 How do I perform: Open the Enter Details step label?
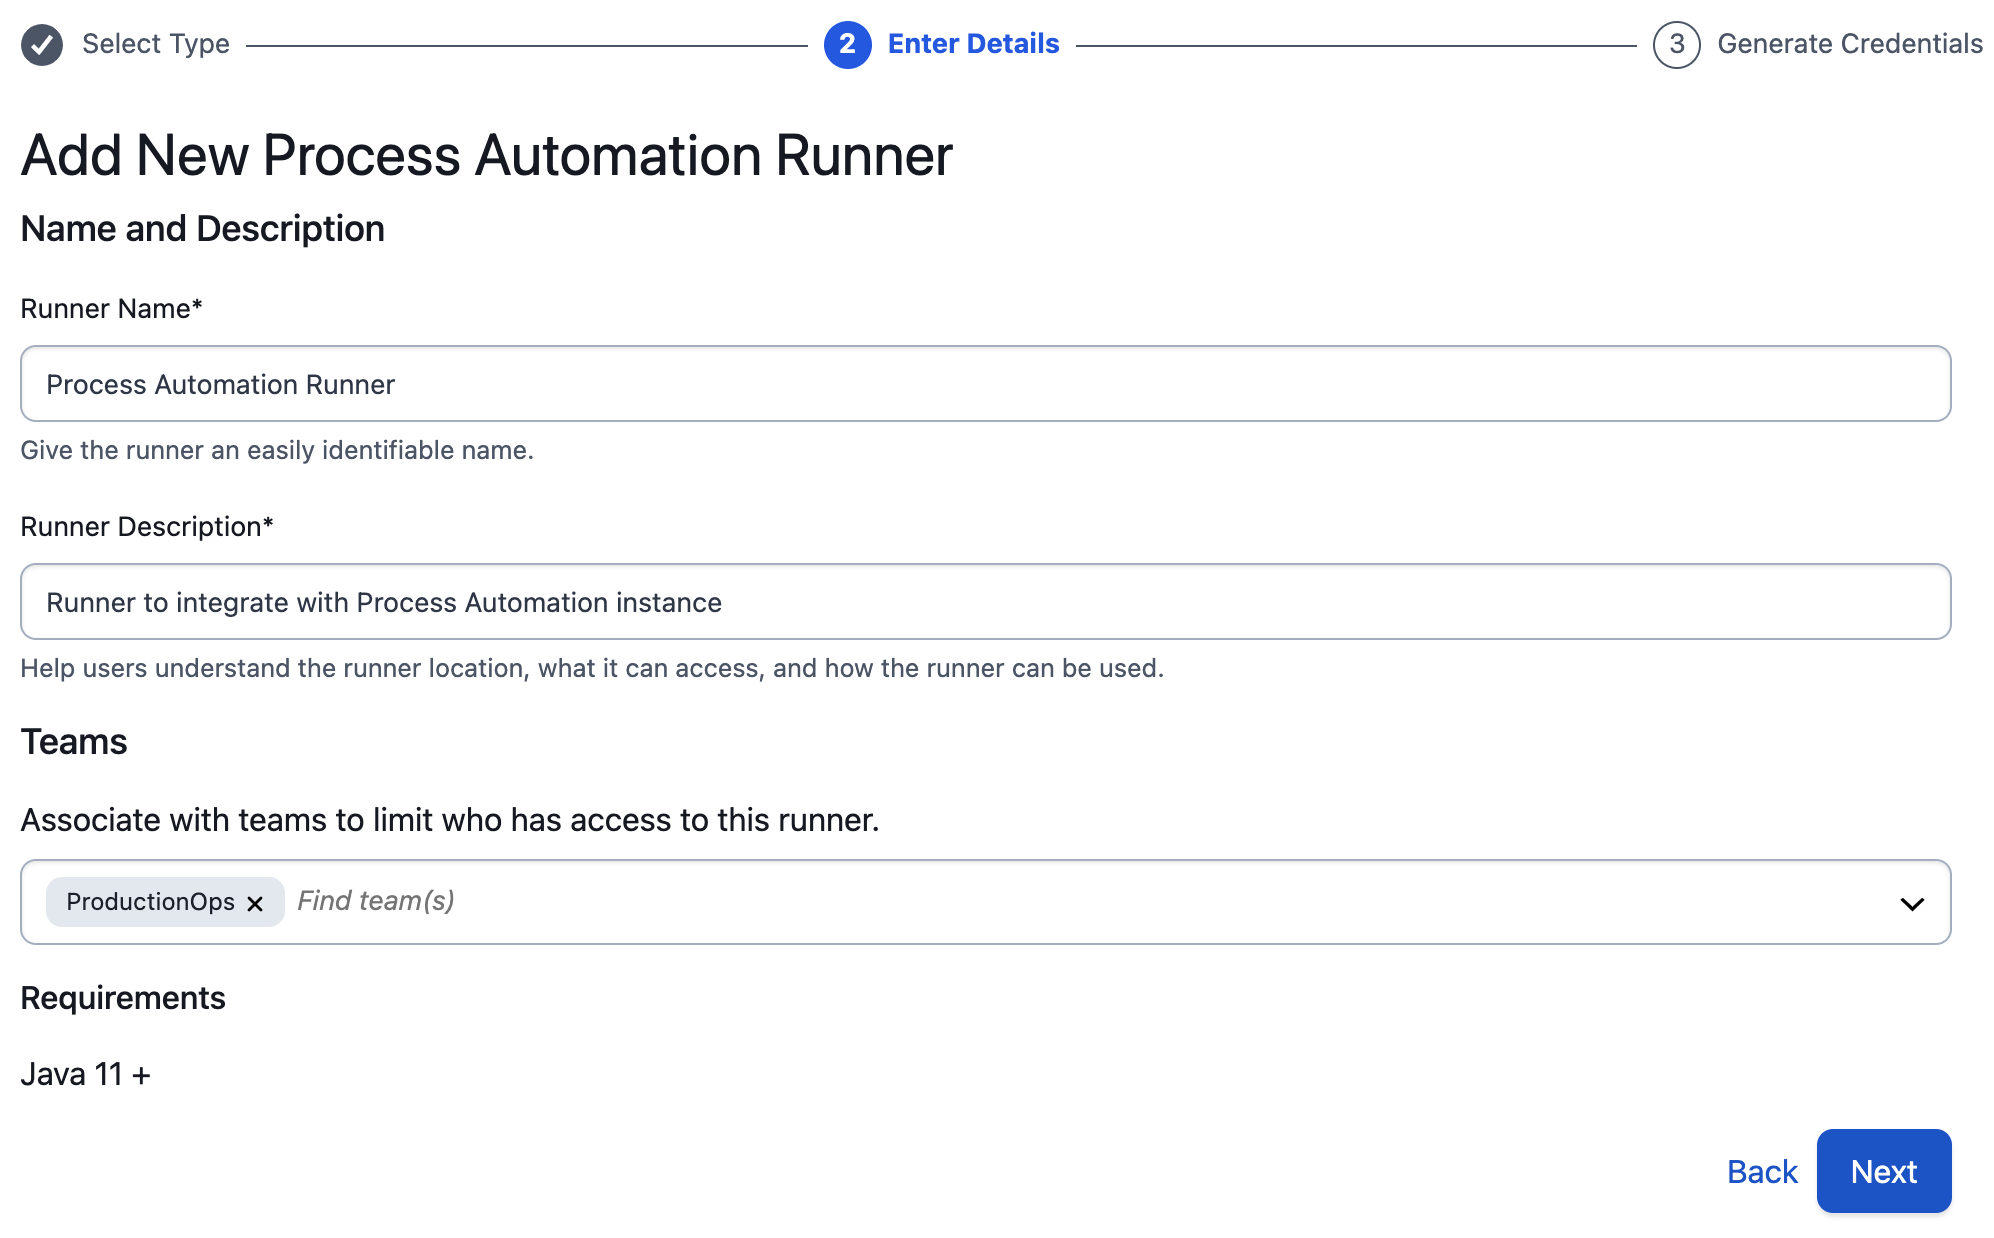973,44
